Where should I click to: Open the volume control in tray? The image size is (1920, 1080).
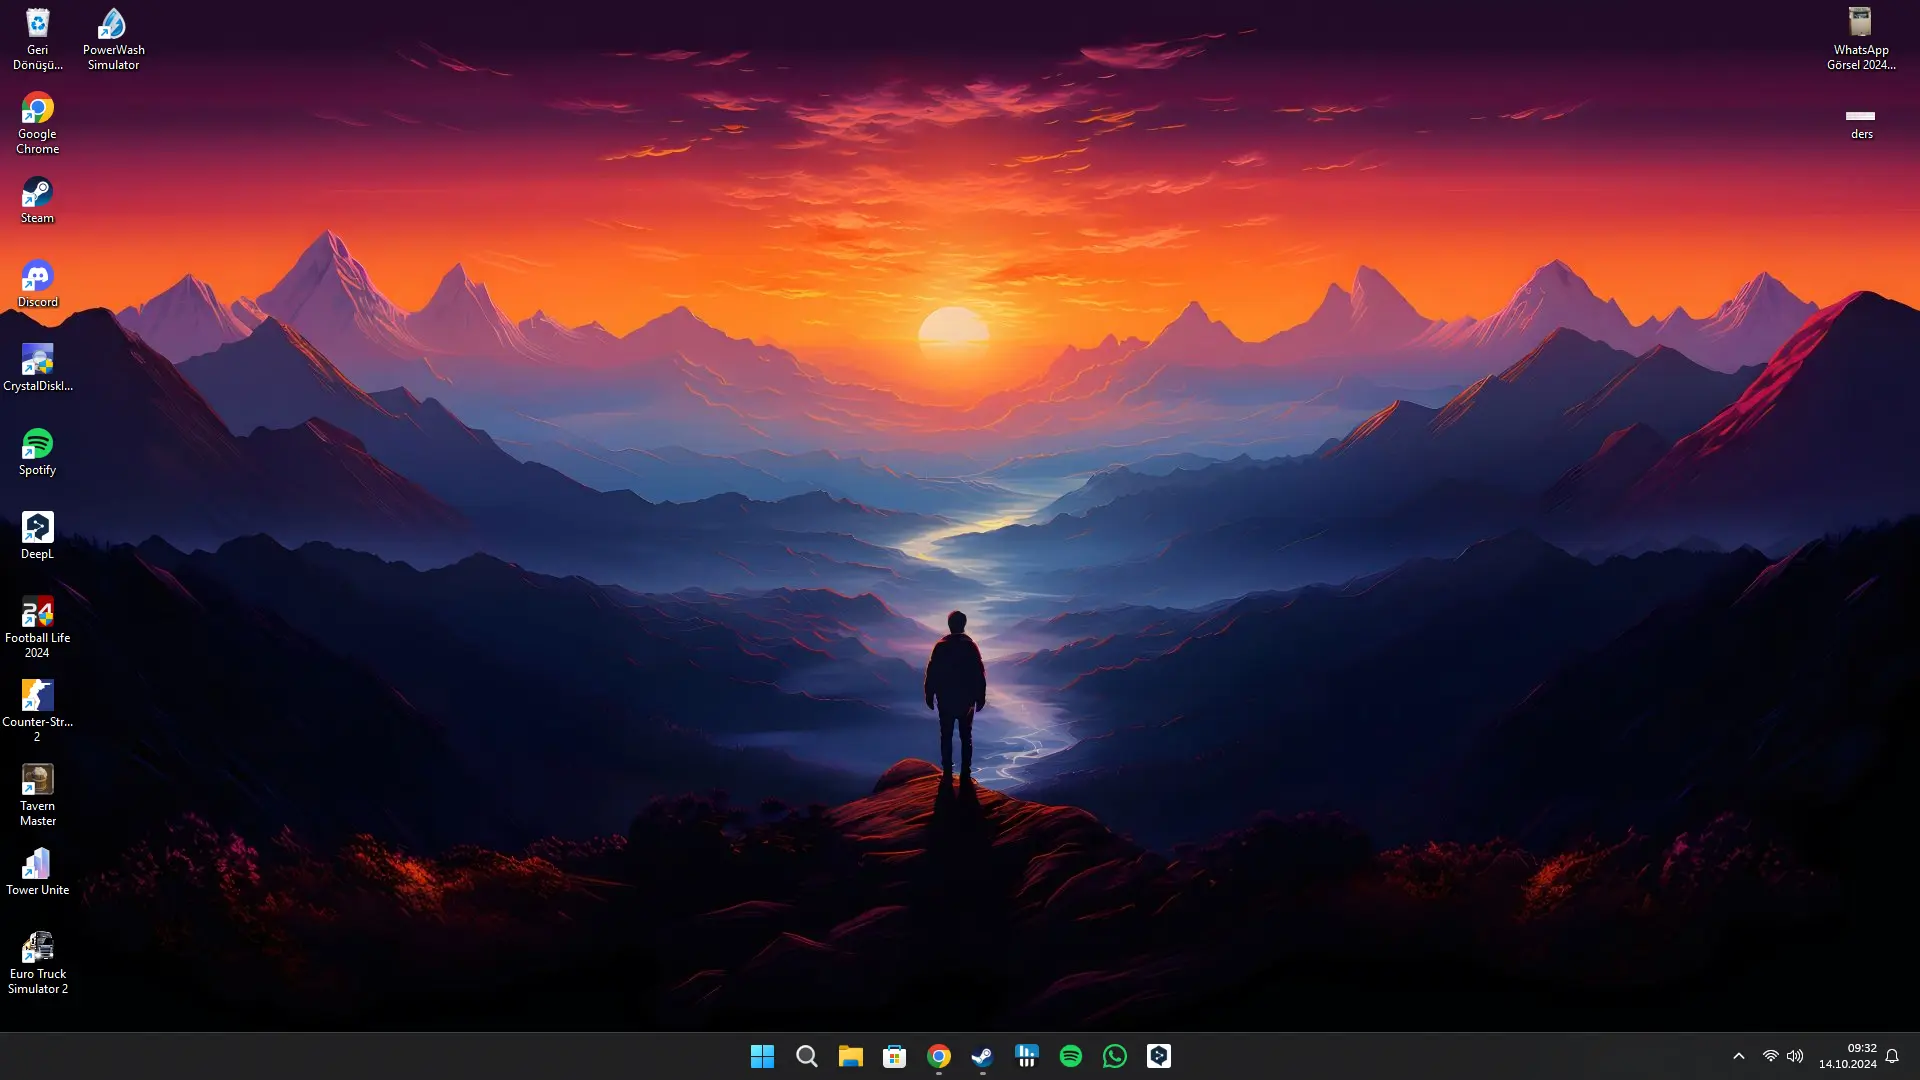(1795, 1056)
